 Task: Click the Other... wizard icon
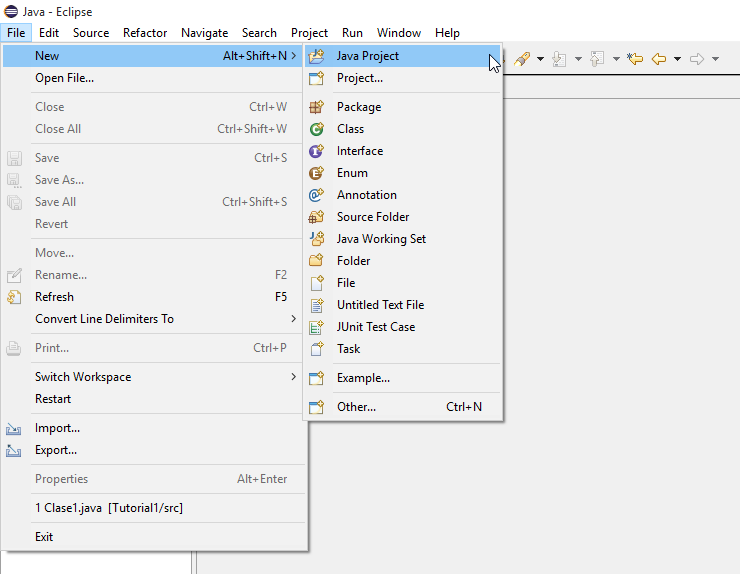(x=316, y=407)
